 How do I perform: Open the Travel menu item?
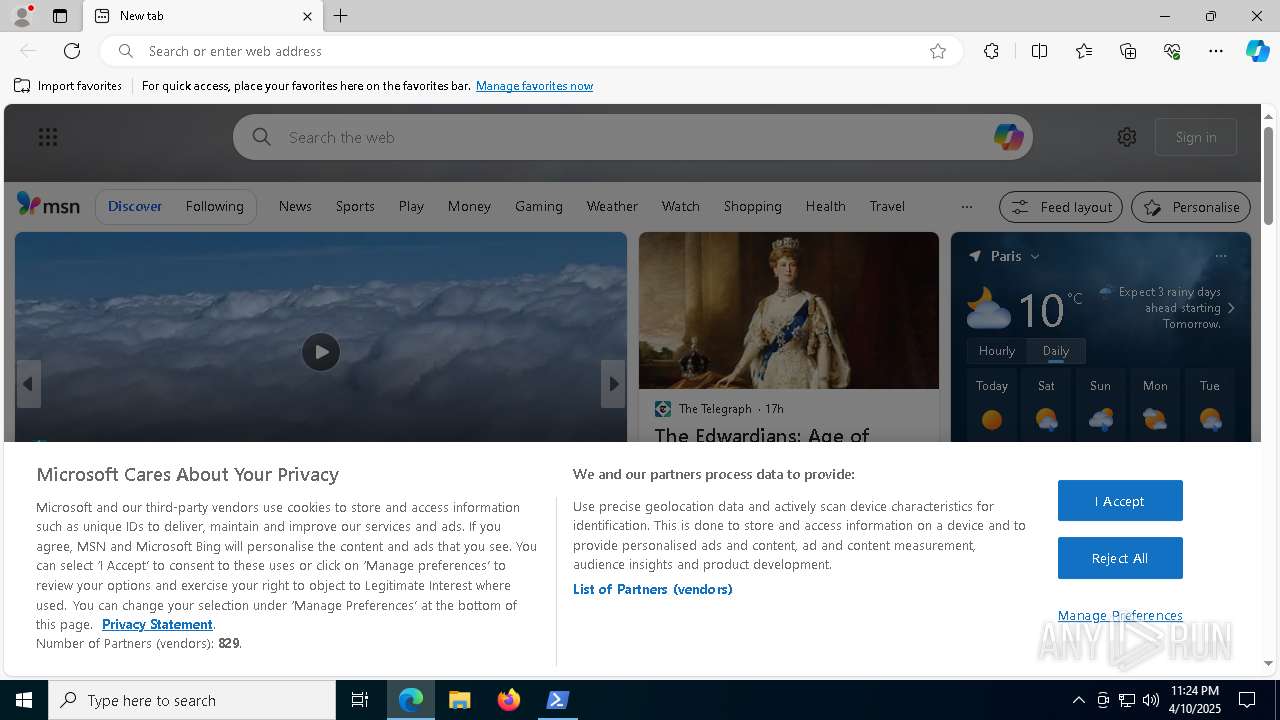click(x=887, y=206)
